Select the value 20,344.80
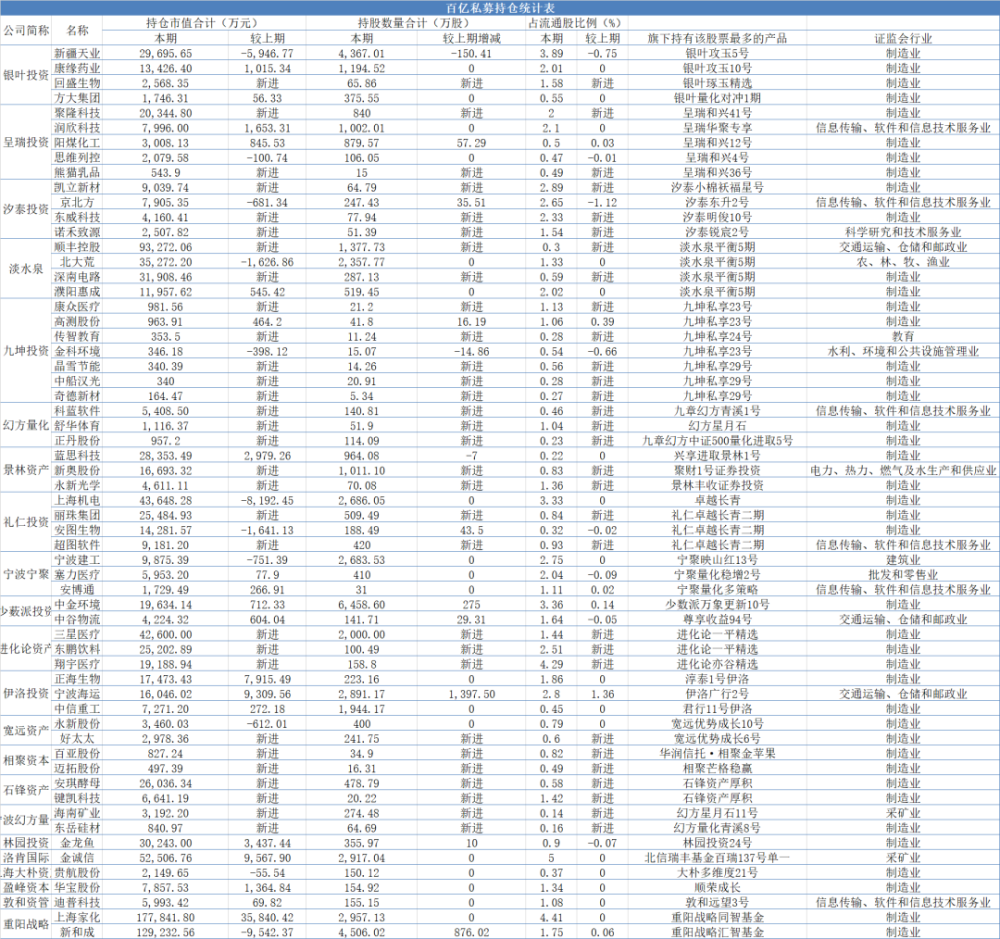Screen dimensions: 1000x939 pos(165,113)
